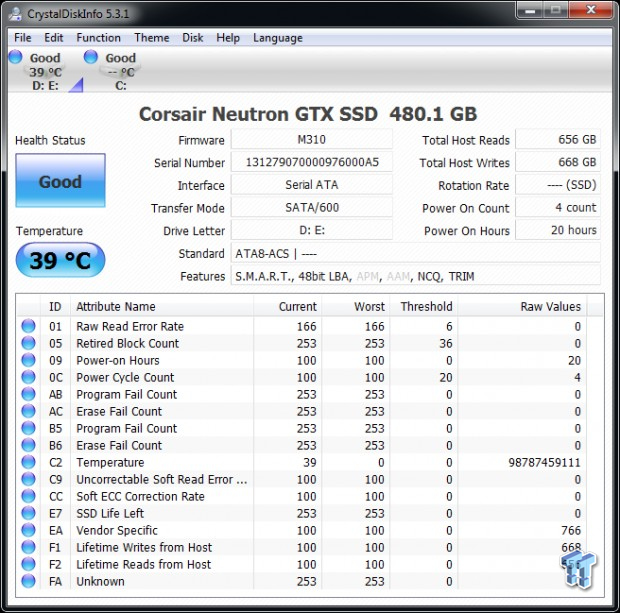Click the Features field
Viewport: 620px width, 613px height.
tap(416, 276)
